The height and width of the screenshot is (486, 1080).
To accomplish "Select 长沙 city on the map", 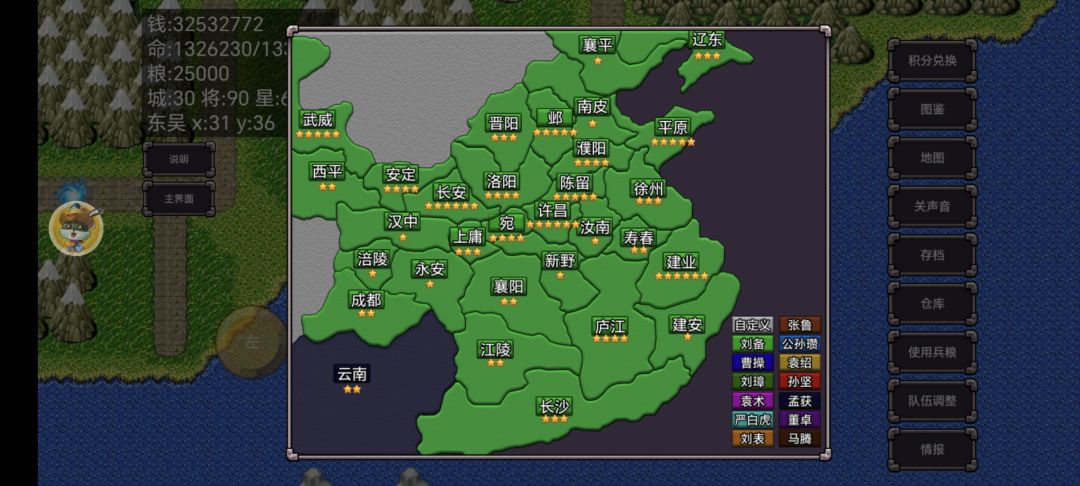I will coord(554,406).
